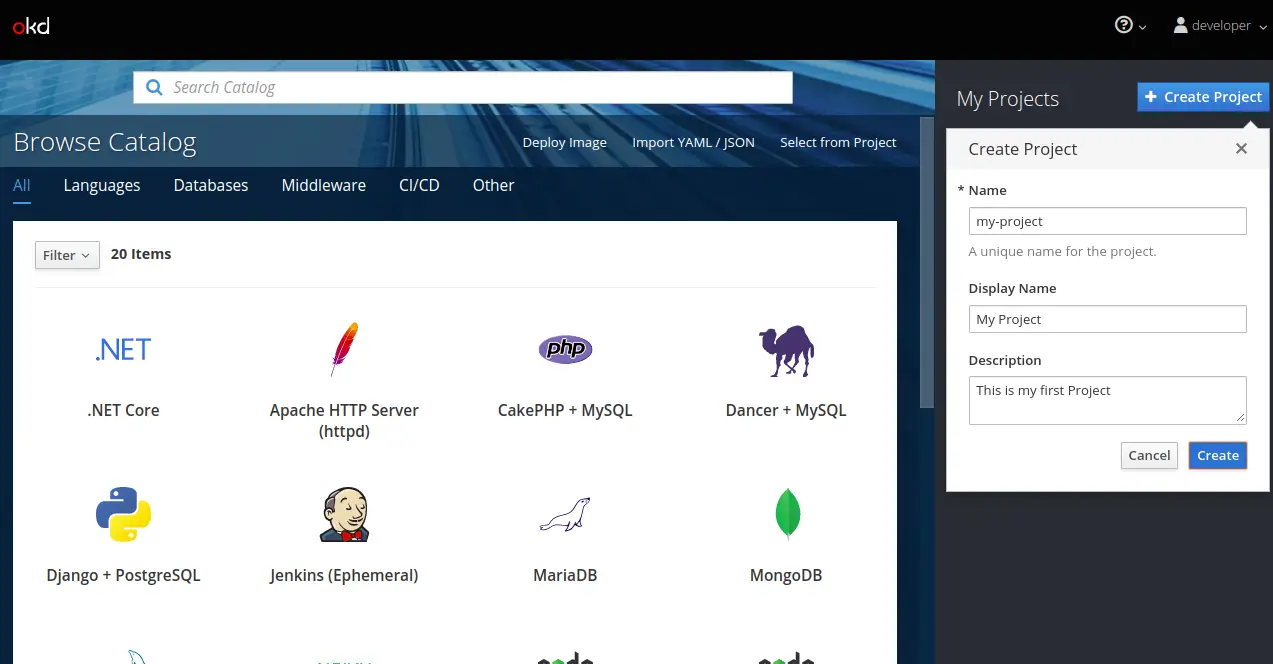Image resolution: width=1273 pixels, height=664 pixels.
Task: Click the blue Create button
Action: [x=1217, y=455]
